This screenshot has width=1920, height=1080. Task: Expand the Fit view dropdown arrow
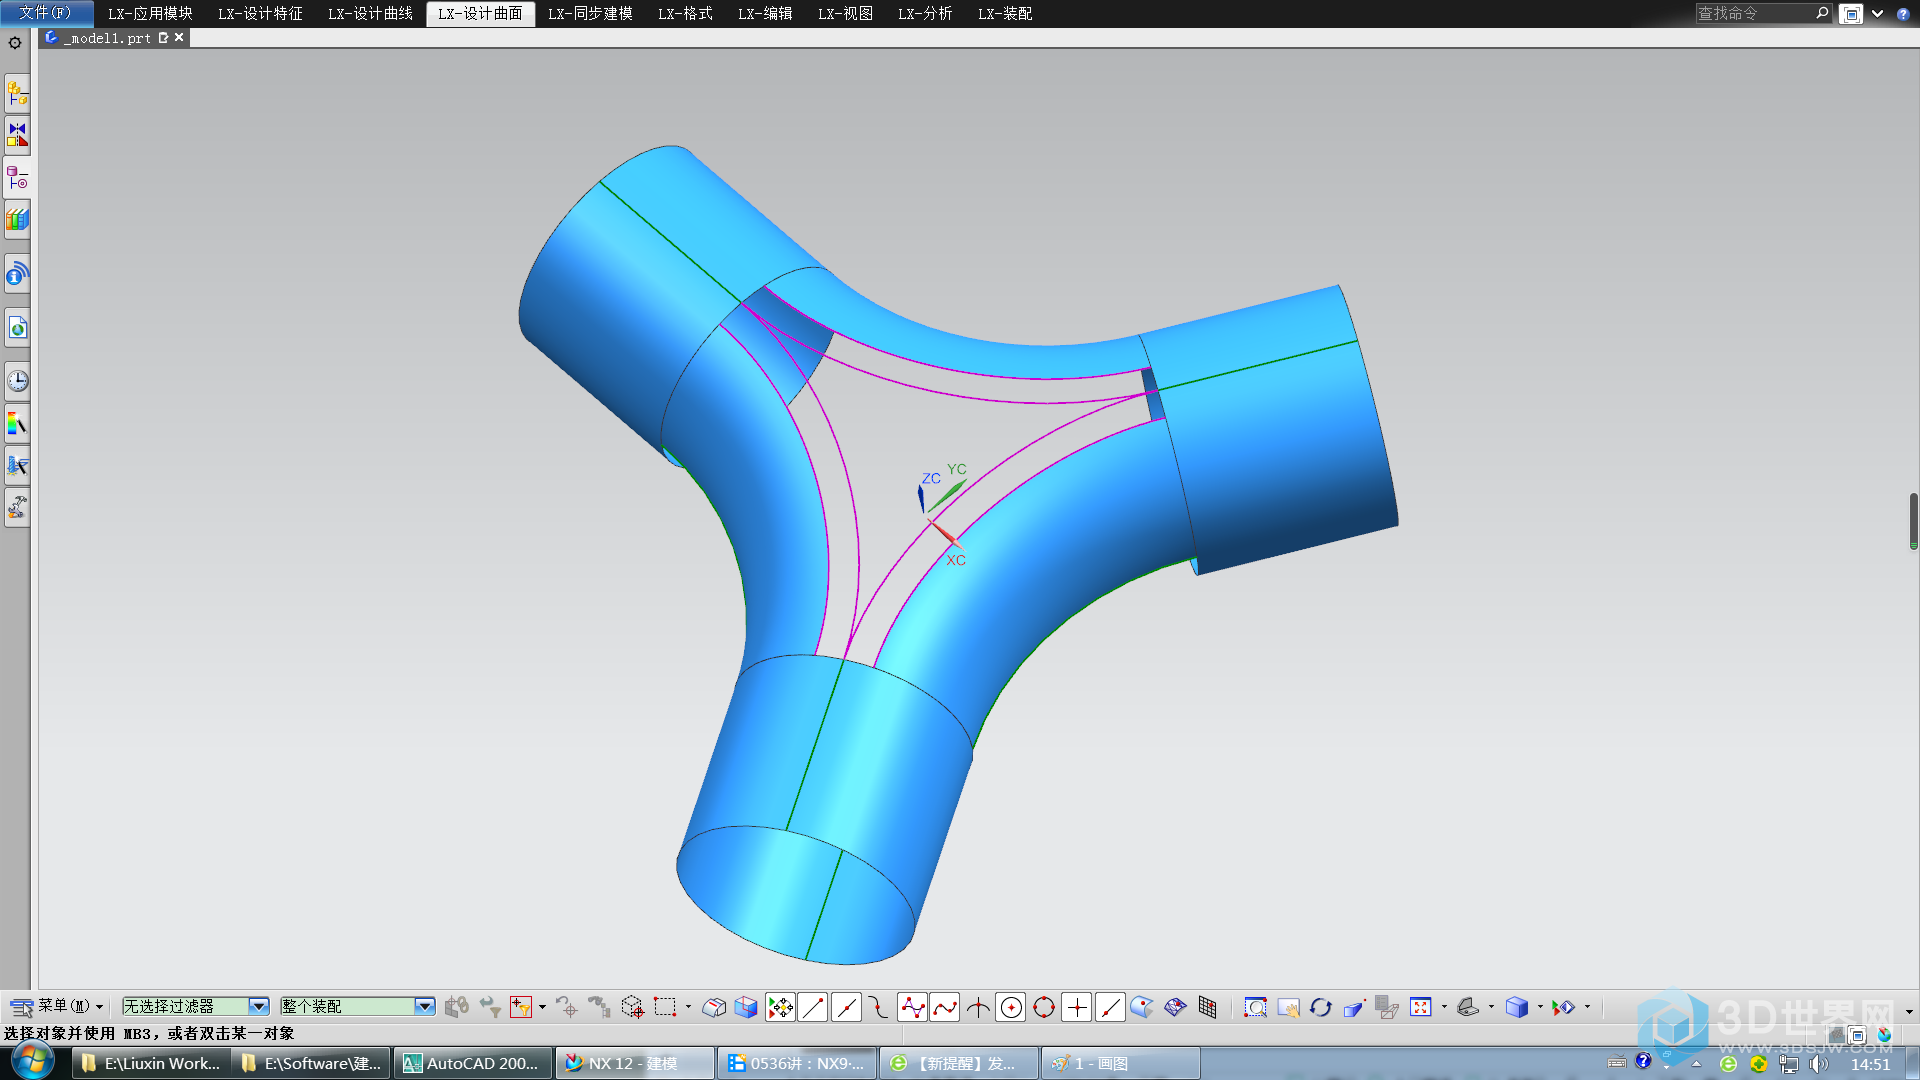[x=1444, y=1007]
